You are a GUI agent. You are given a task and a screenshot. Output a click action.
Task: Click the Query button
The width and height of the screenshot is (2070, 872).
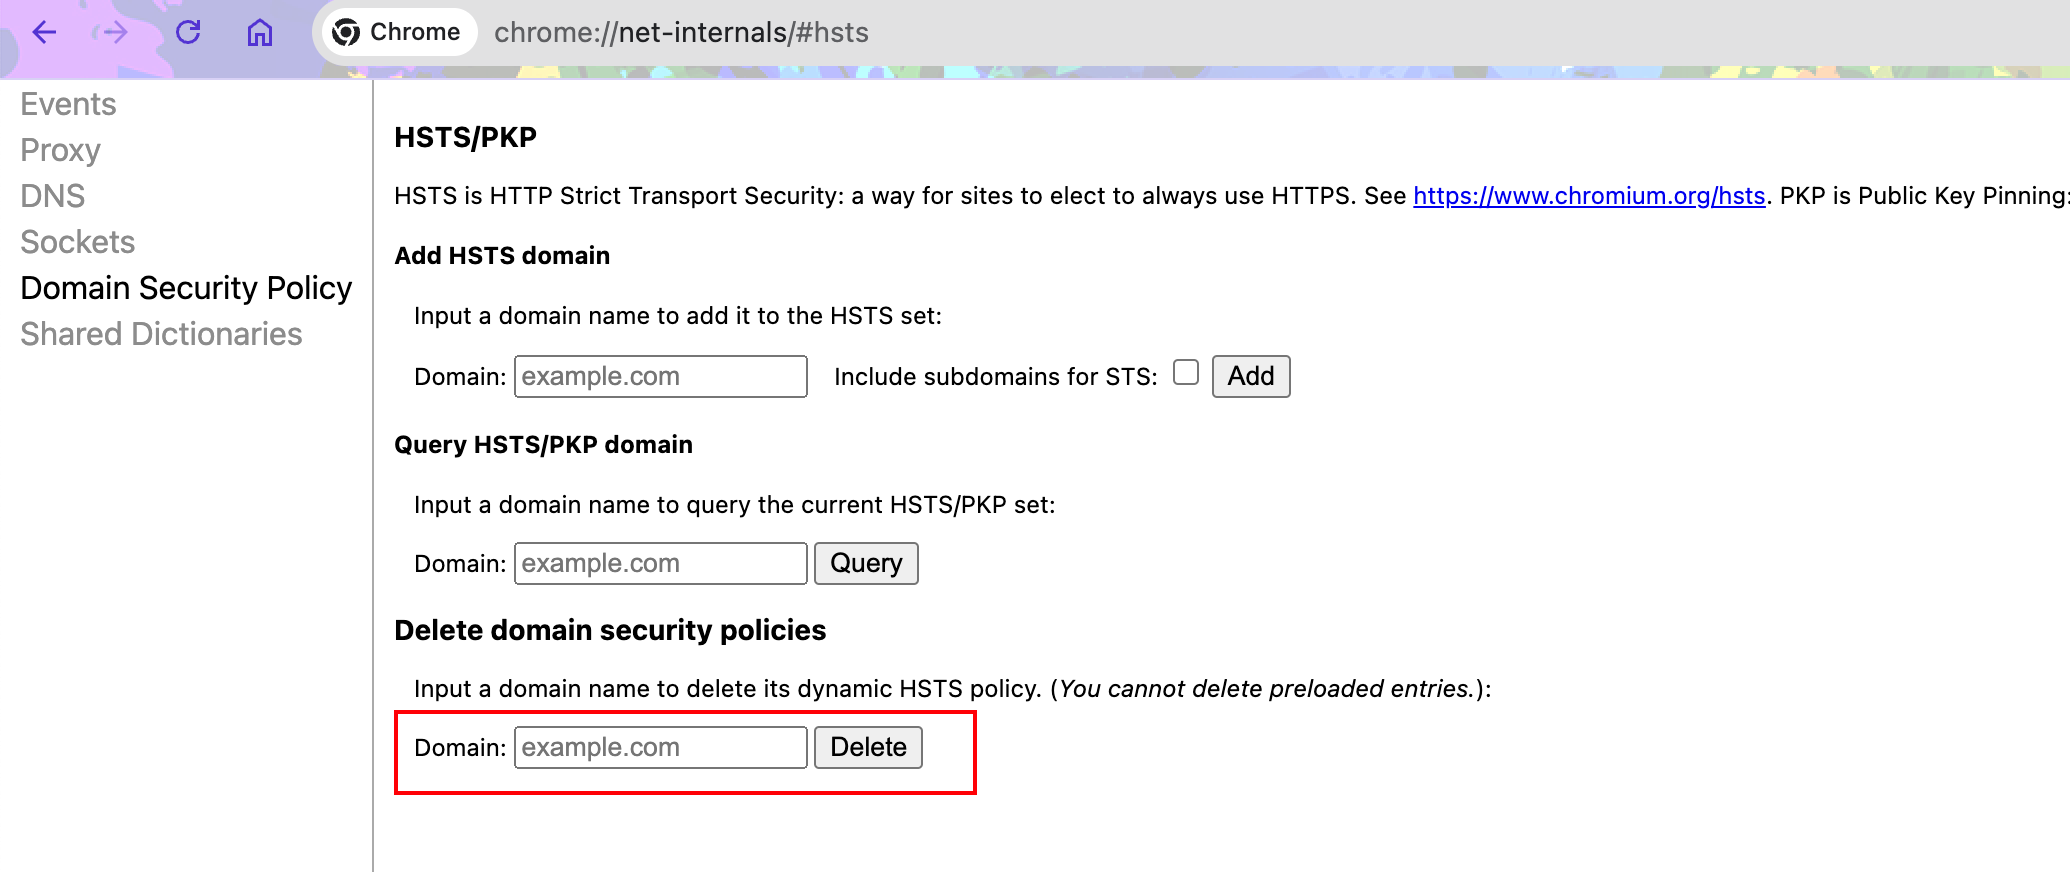[866, 563]
